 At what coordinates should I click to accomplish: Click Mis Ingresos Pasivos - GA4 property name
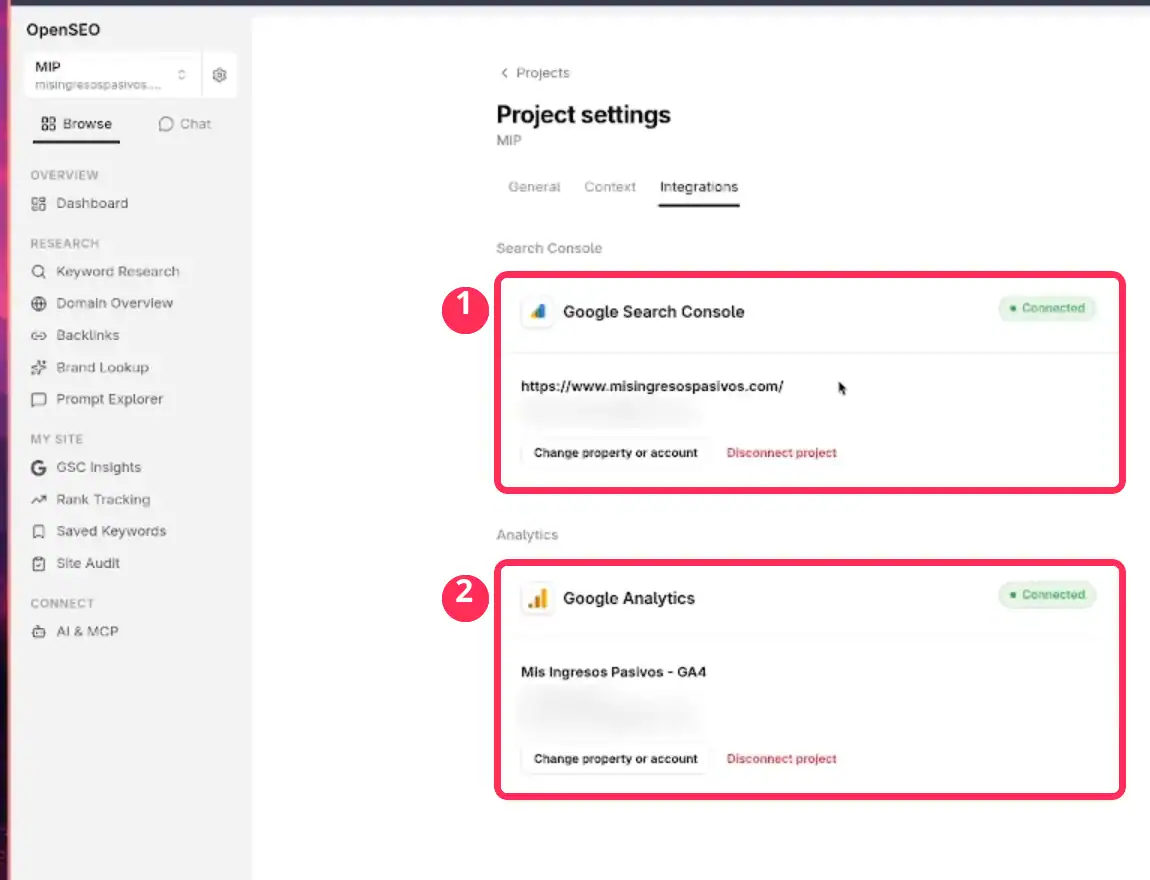tap(613, 672)
